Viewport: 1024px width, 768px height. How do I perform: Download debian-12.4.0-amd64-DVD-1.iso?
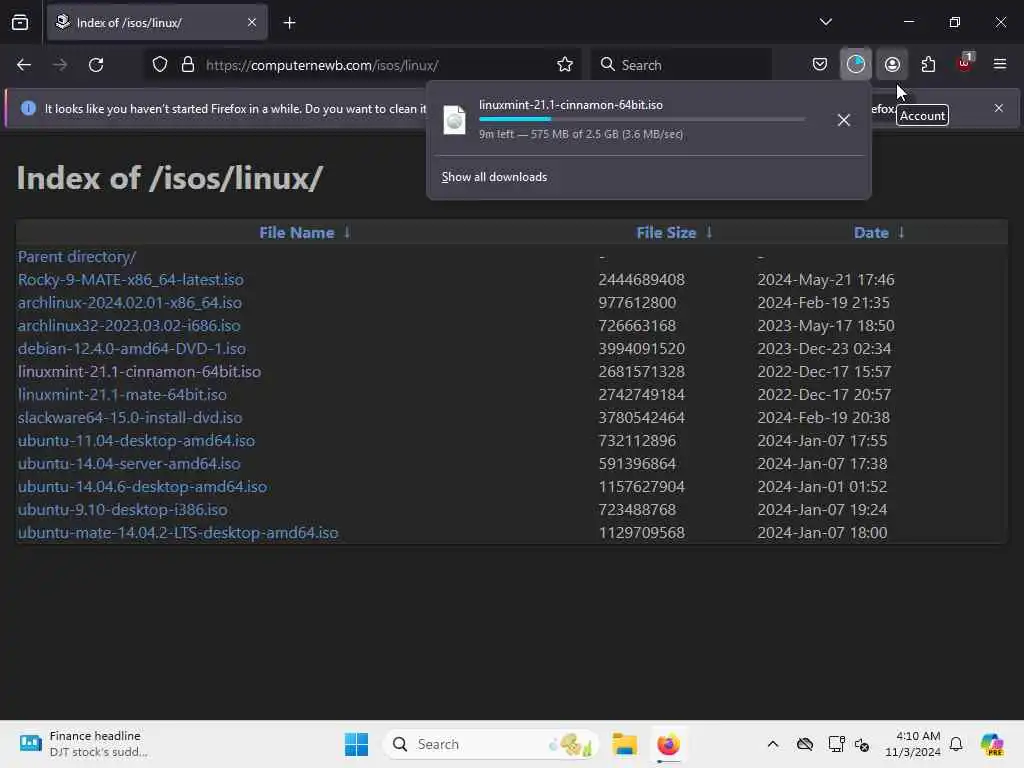(132, 349)
